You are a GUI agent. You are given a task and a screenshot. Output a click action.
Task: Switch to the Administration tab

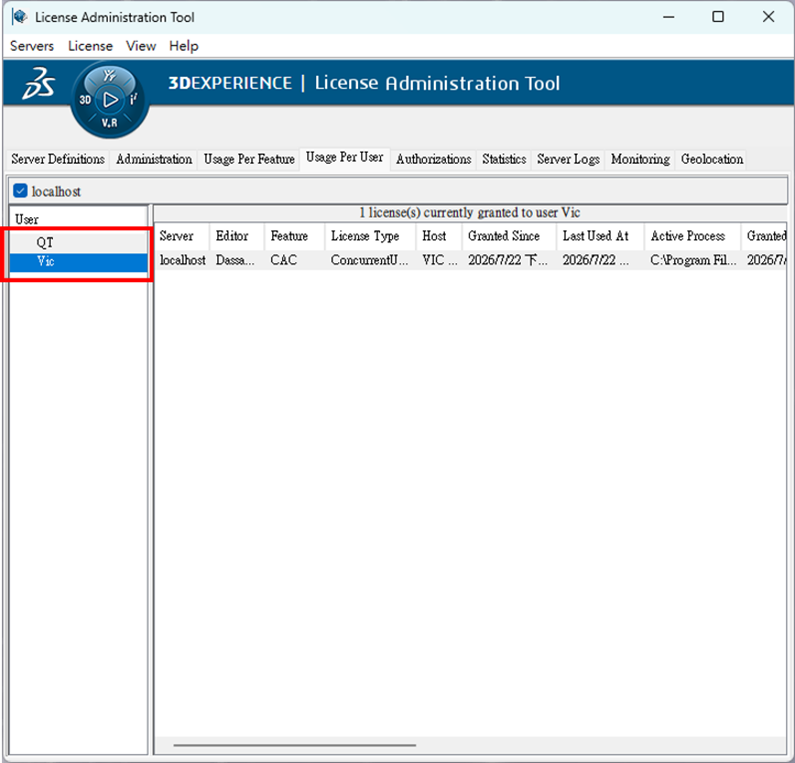pos(154,159)
